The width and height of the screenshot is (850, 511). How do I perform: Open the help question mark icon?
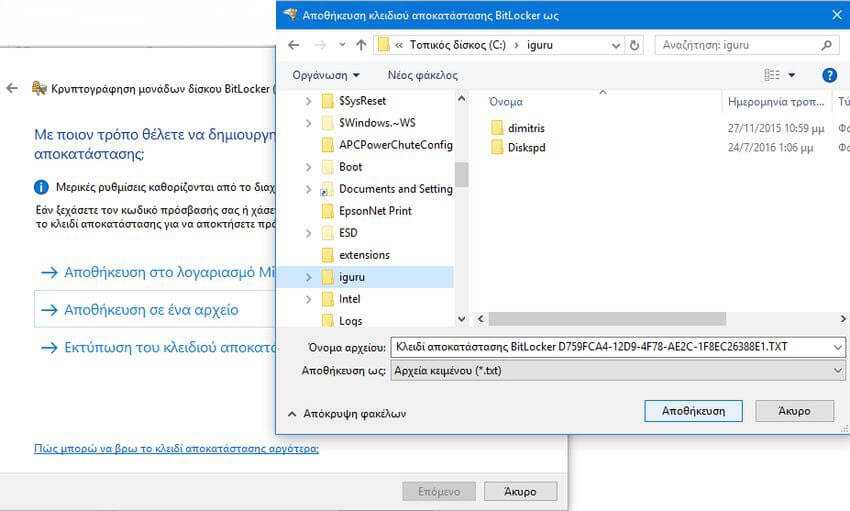829,75
